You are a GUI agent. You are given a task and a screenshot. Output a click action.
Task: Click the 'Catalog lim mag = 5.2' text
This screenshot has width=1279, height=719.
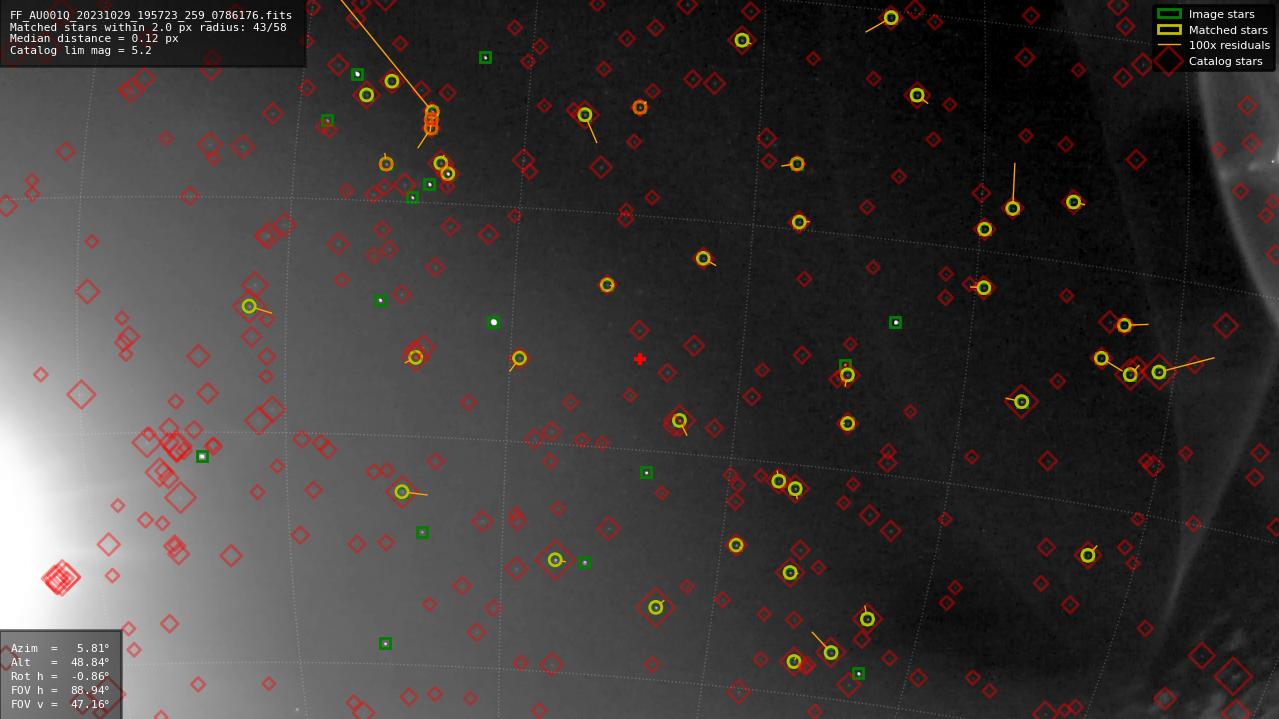(x=81, y=50)
